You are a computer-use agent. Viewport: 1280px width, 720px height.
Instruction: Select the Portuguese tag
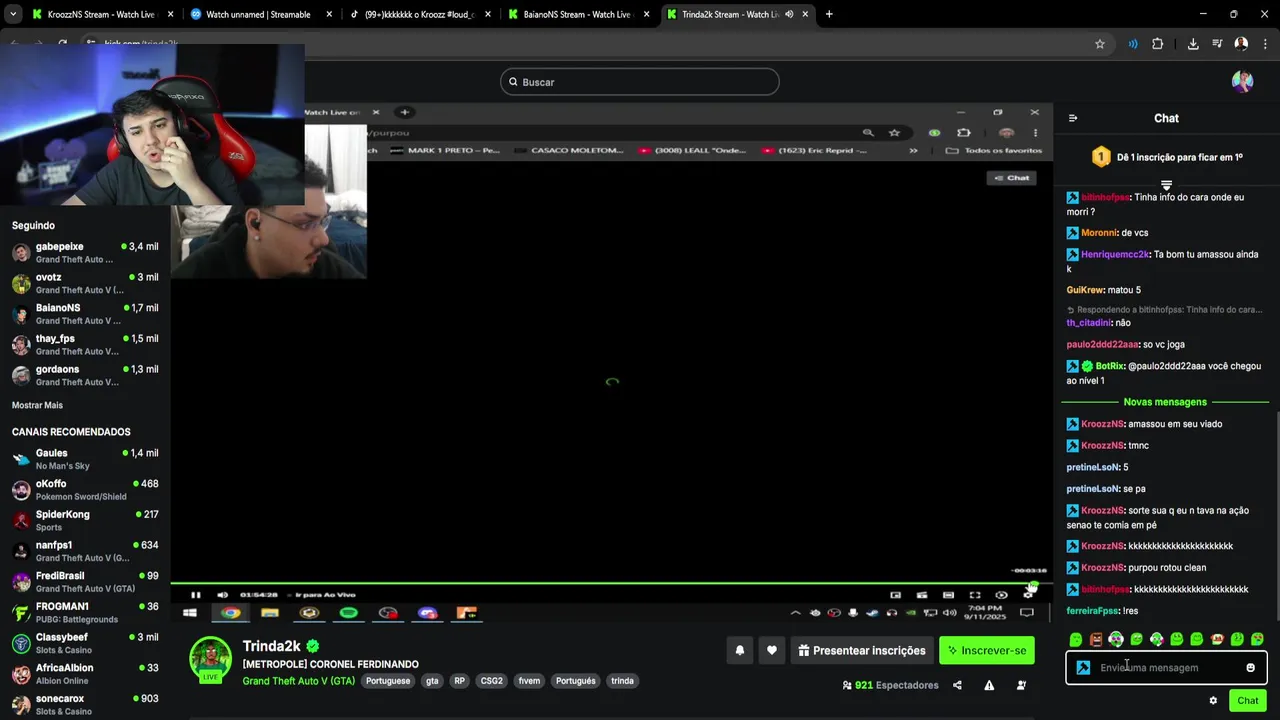(x=388, y=681)
